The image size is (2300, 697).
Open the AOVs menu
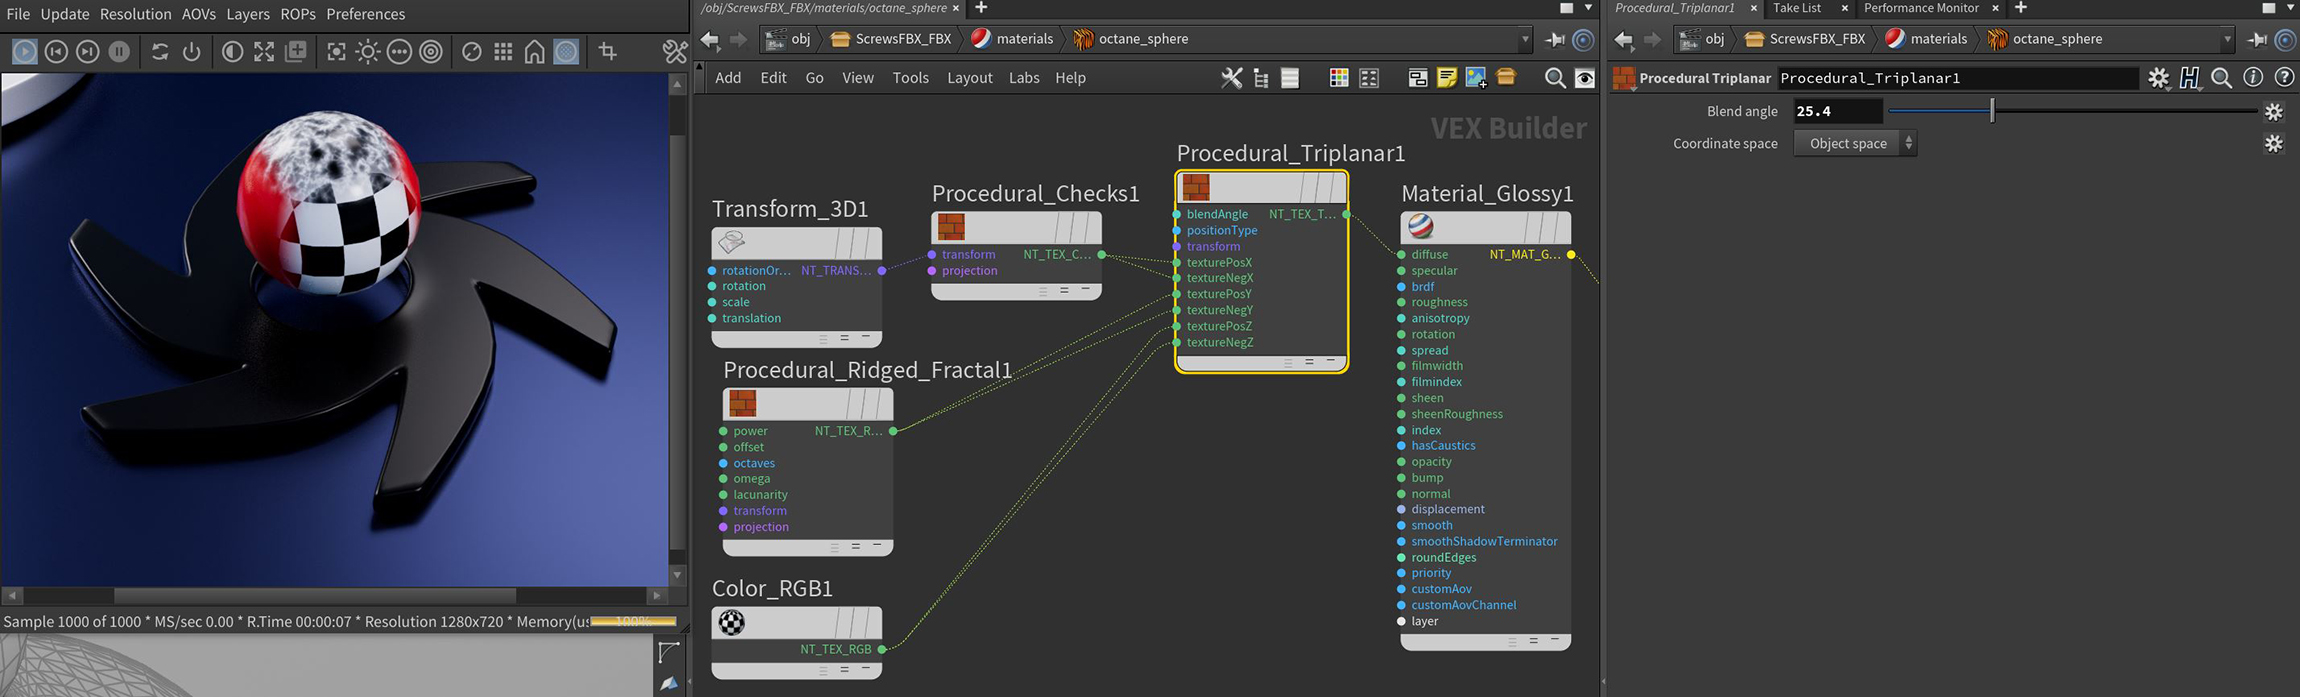click(198, 14)
